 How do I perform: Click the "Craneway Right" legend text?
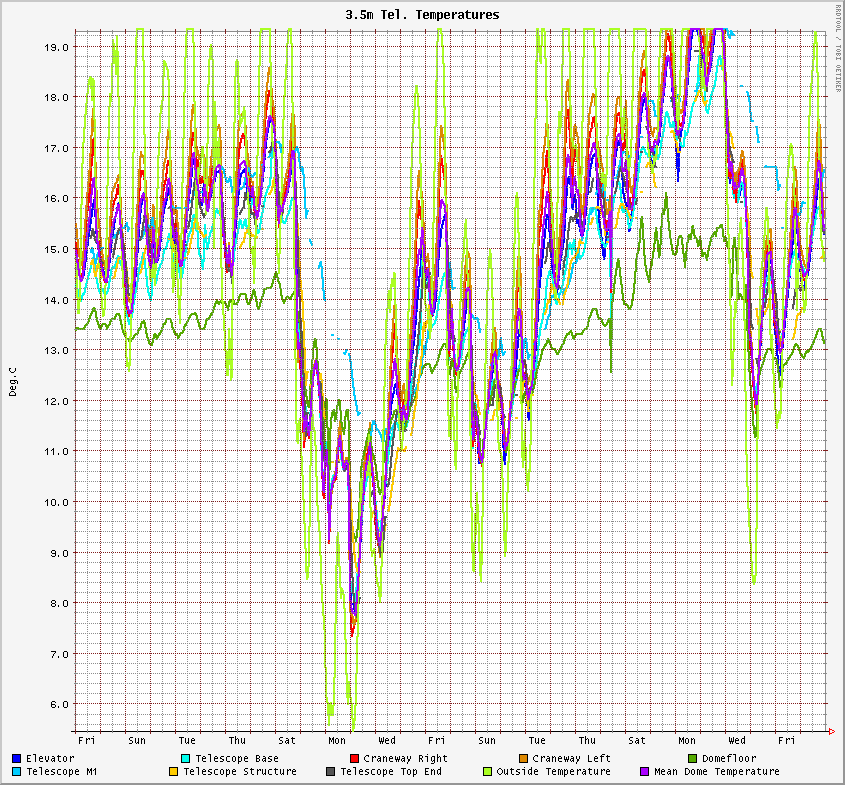click(405, 758)
